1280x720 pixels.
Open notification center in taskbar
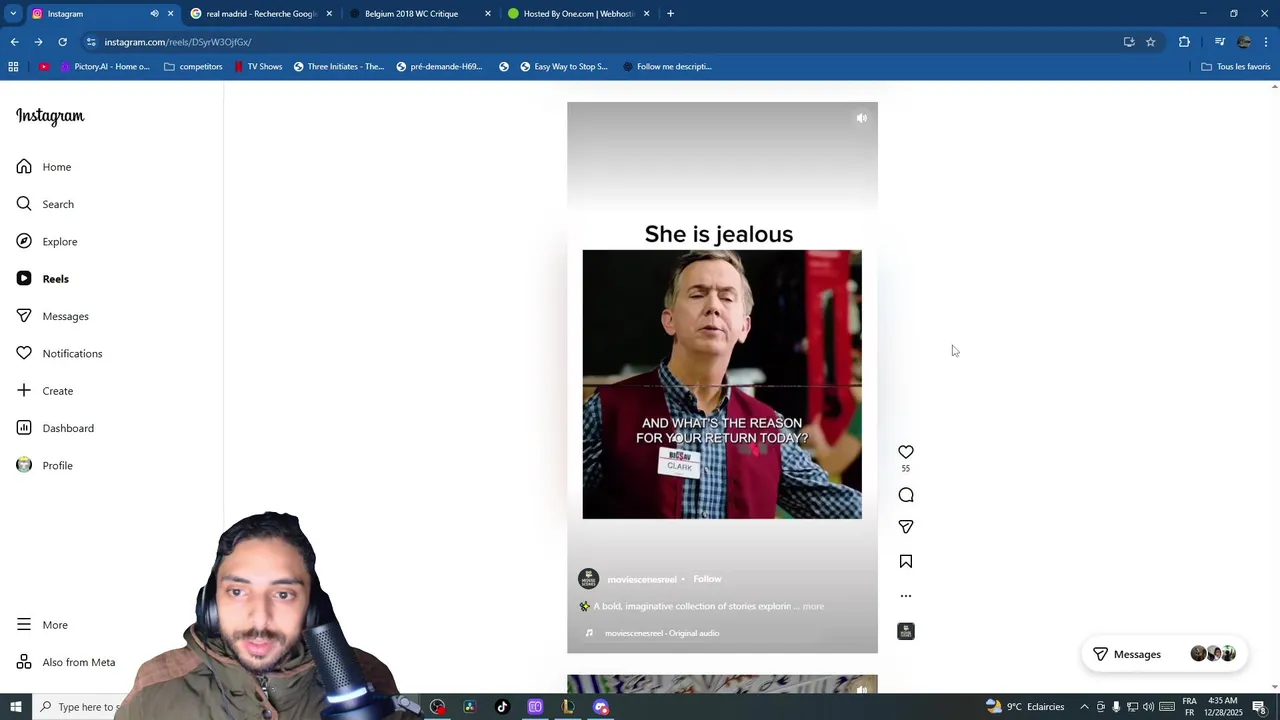(1260, 707)
